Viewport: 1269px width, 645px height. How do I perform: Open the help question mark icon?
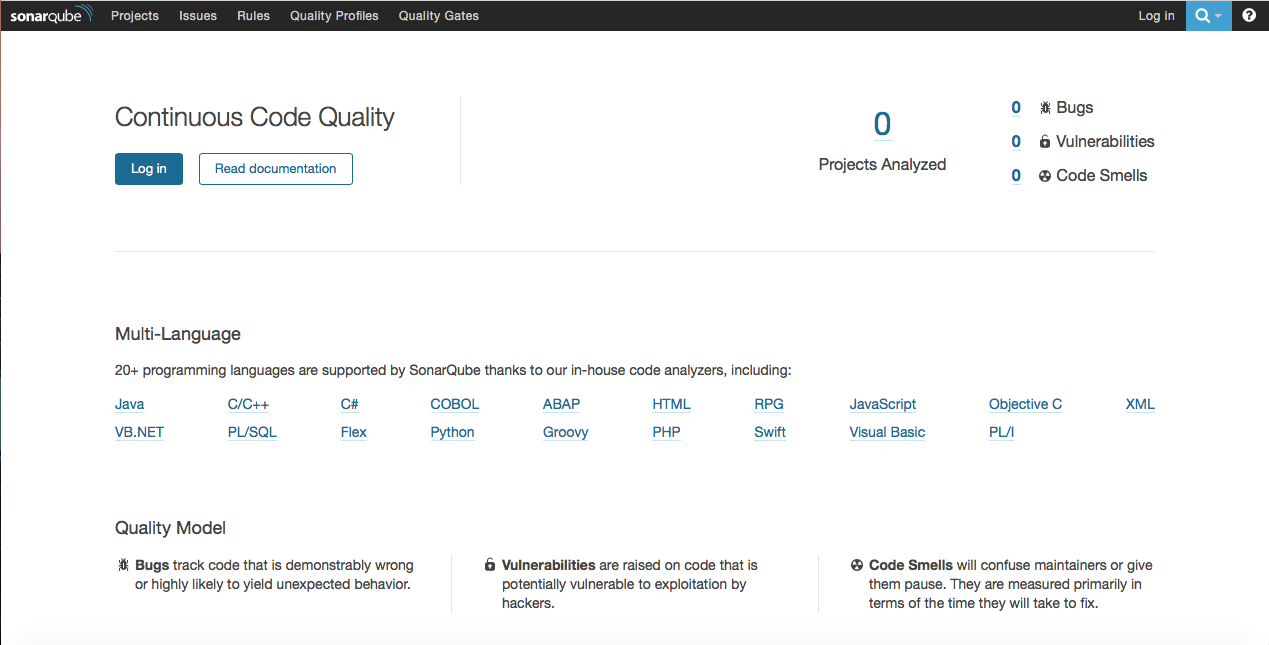(1249, 15)
